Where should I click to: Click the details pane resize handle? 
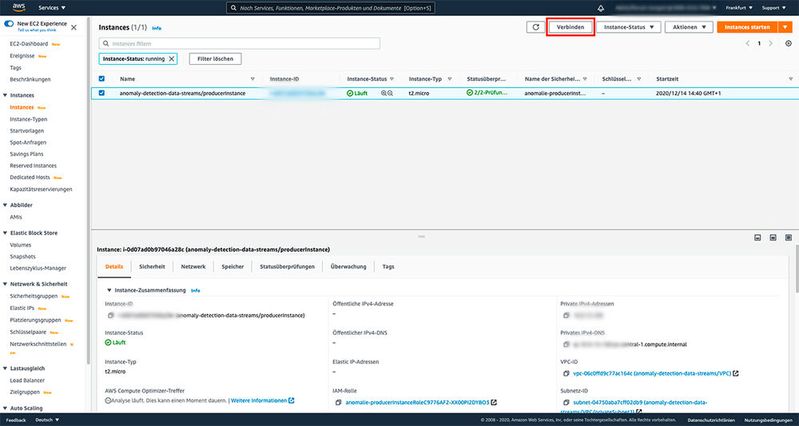click(x=421, y=236)
